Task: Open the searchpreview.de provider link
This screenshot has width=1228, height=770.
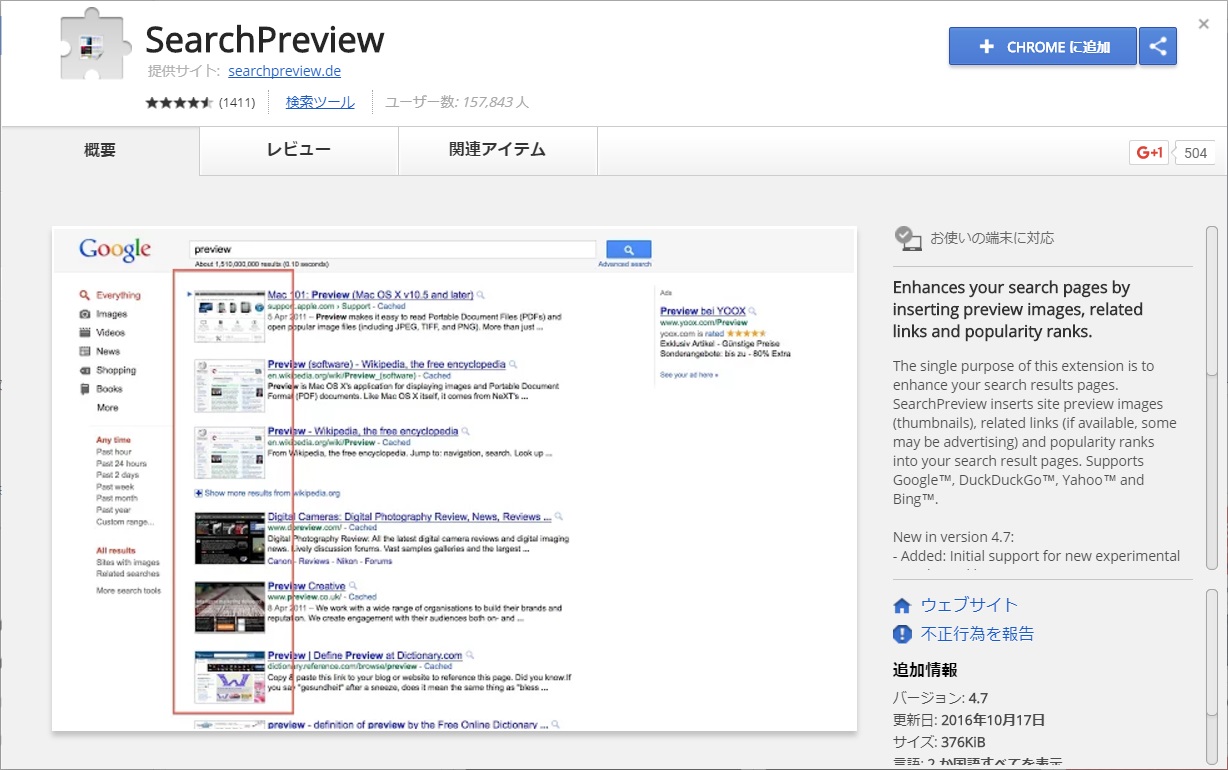Action: coord(283,71)
